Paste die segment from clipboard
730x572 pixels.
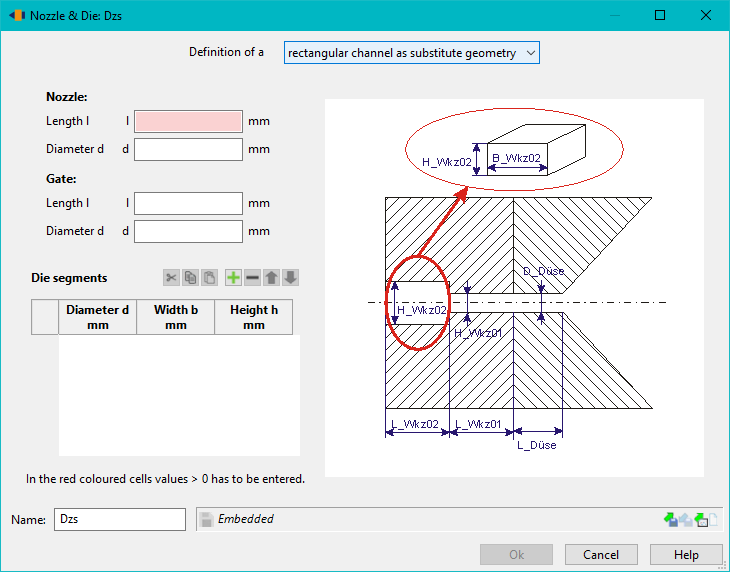click(210, 278)
